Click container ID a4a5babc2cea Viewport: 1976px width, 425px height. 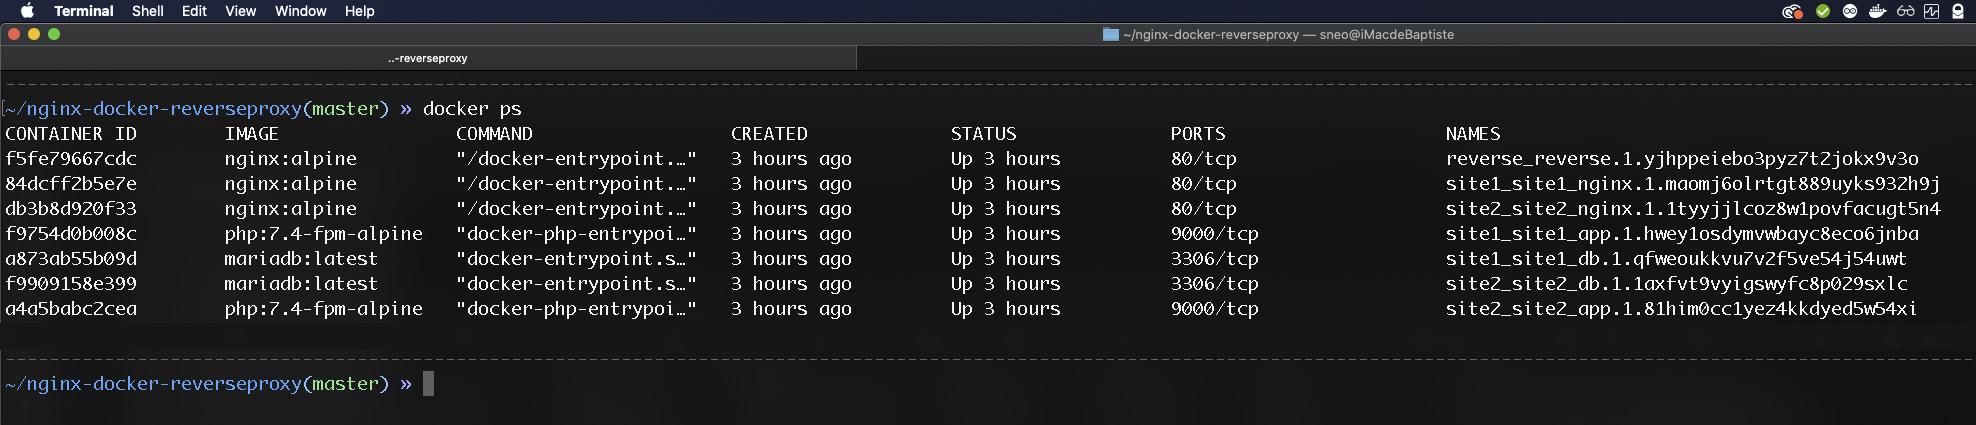(71, 309)
